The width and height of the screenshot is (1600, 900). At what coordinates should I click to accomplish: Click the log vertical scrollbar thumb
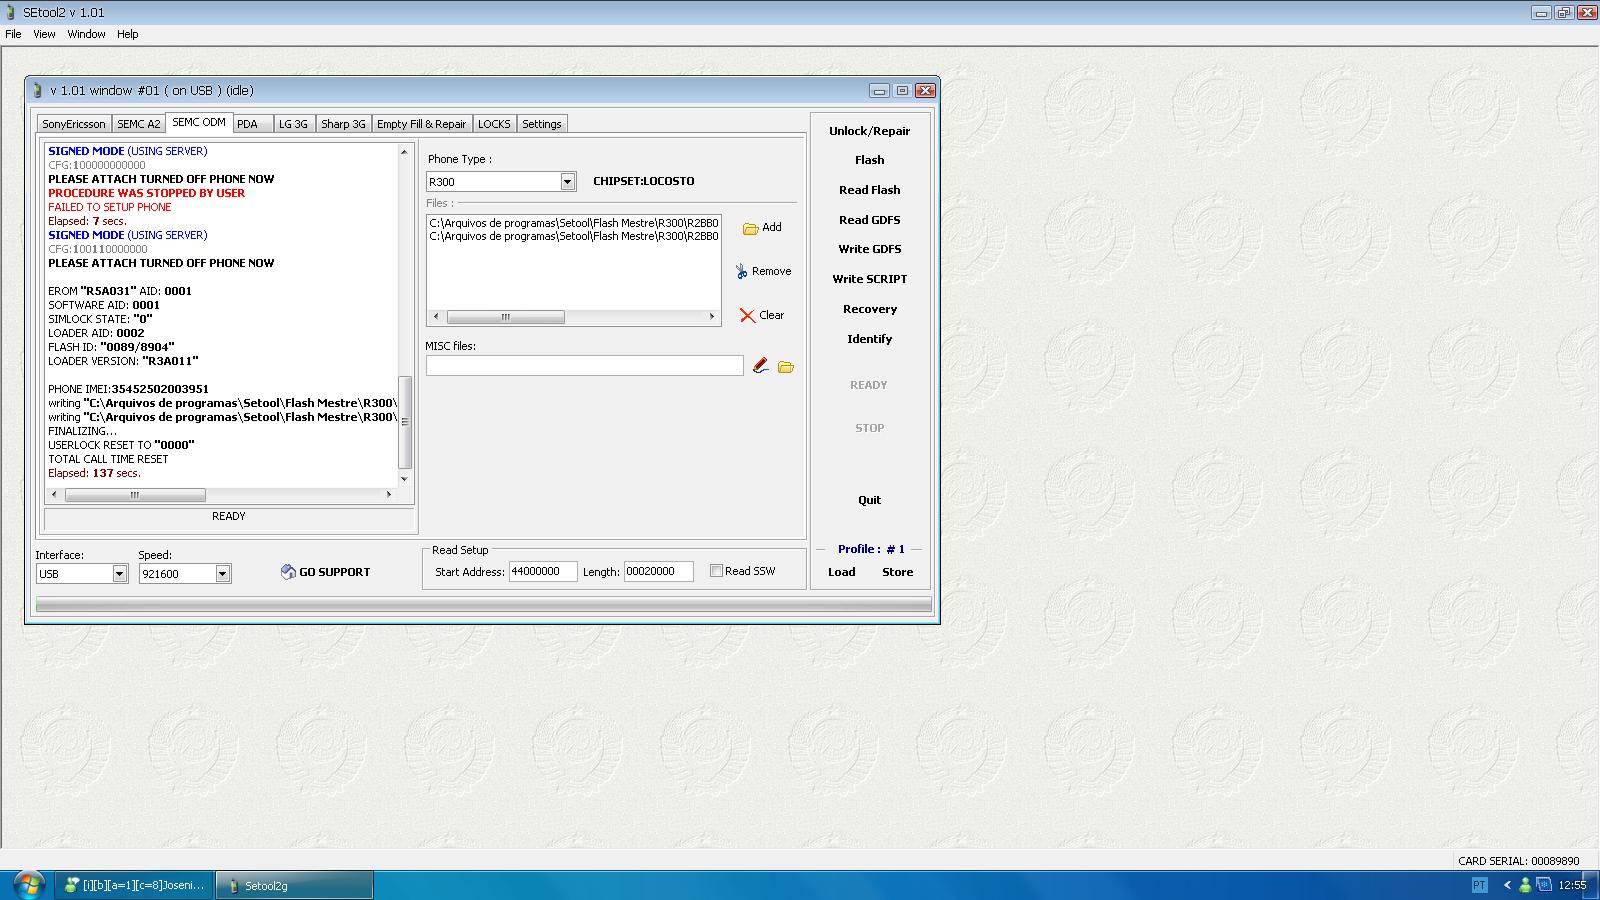[405, 422]
